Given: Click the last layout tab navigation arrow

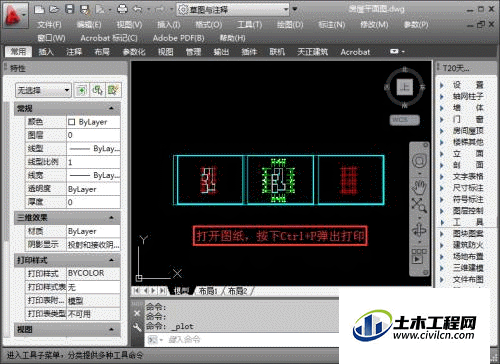Looking at the screenshot, I should pos(162,291).
